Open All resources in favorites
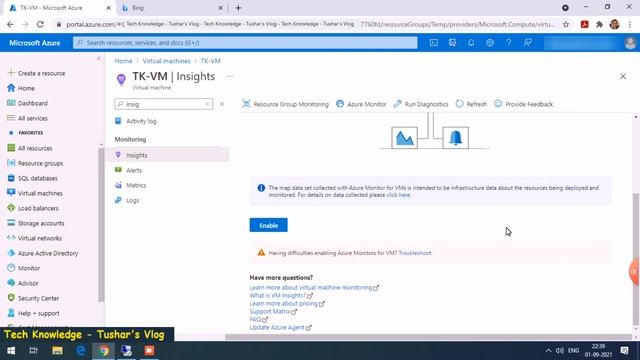 (x=30, y=148)
